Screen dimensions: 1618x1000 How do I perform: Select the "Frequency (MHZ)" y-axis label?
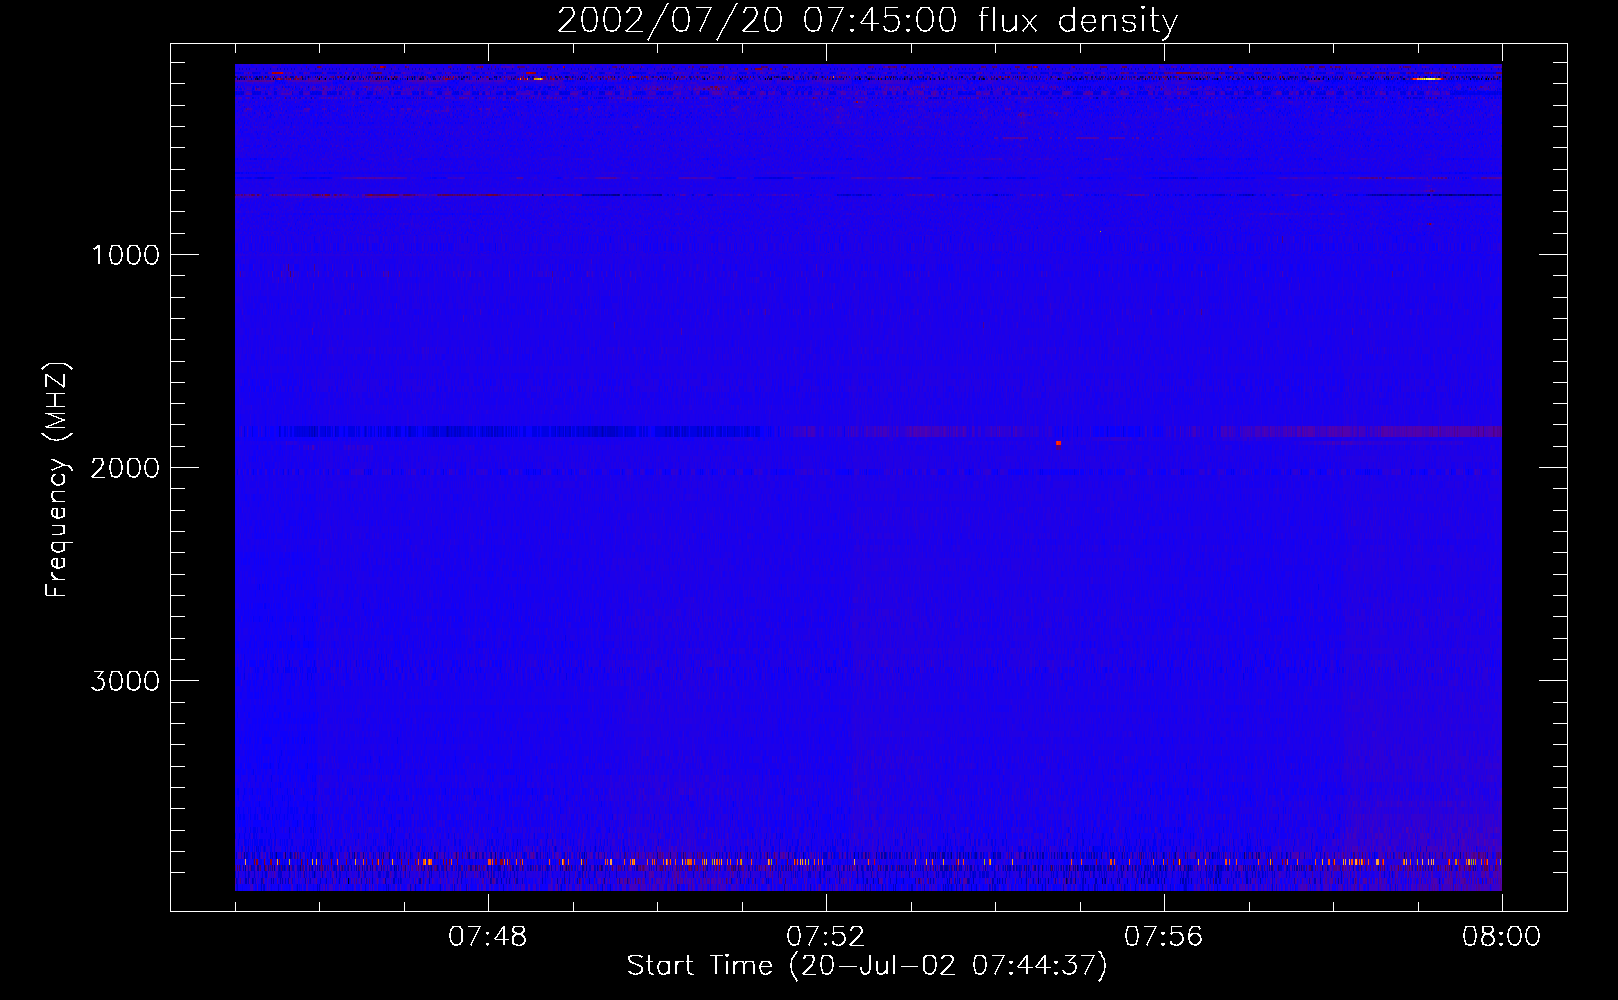[x=57, y=480]
